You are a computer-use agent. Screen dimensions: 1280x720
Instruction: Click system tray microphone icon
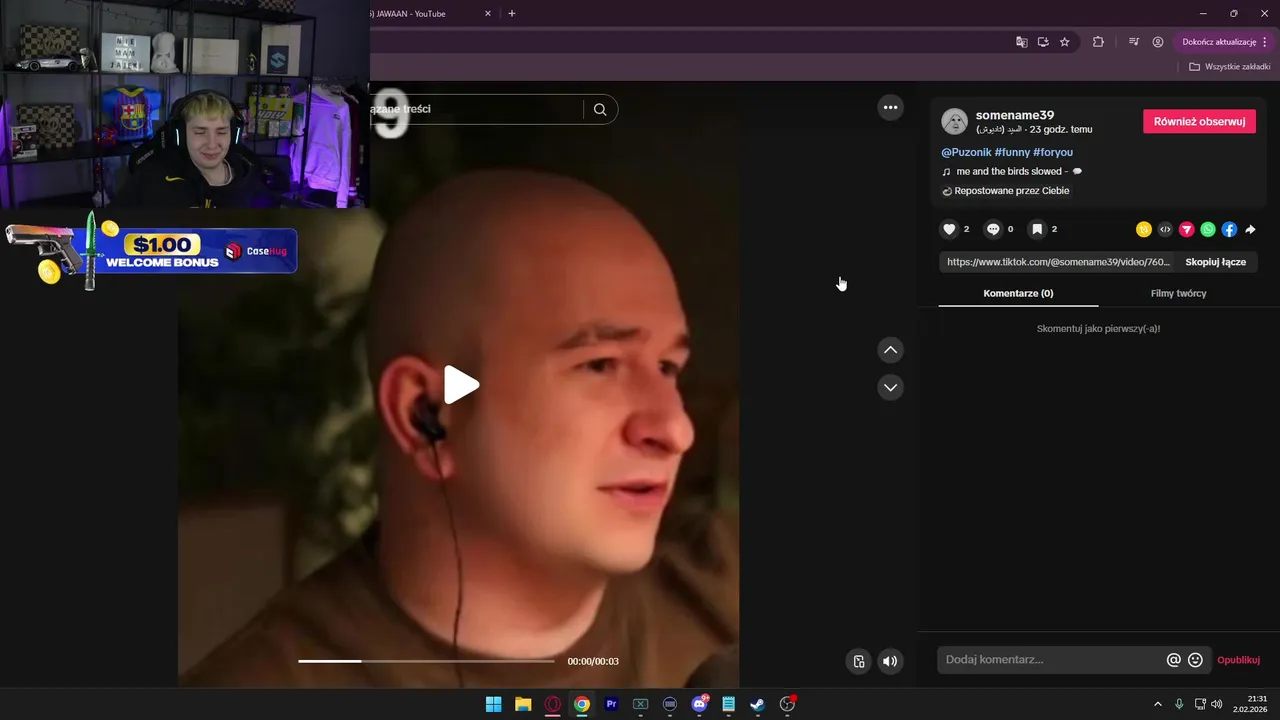(1180, 704)
